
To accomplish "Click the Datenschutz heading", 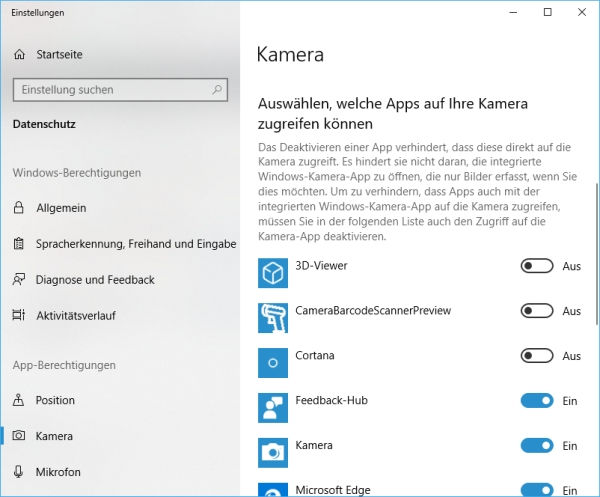I will (44, 124).
